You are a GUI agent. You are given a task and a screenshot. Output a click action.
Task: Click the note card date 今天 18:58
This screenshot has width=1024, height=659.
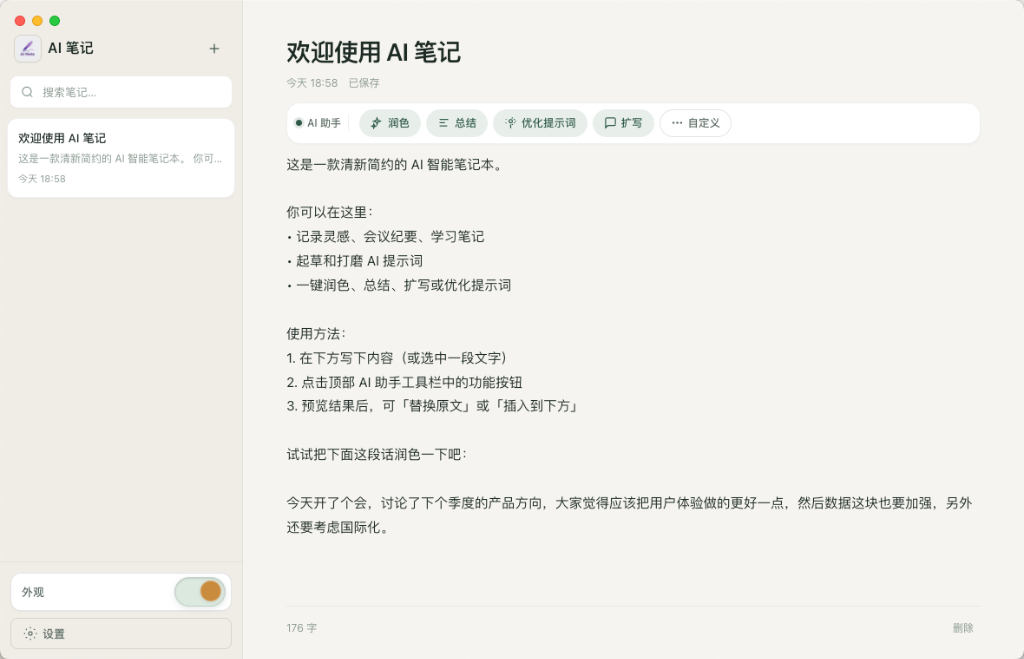tap(42, 178)
